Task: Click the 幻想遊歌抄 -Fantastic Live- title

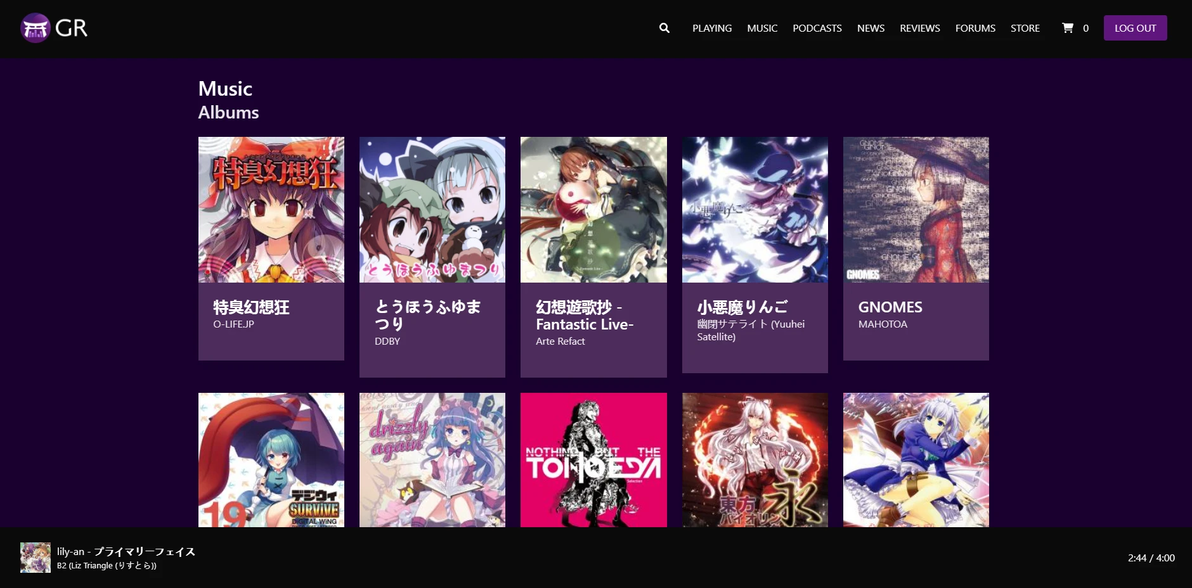Action: click(585, 316)
